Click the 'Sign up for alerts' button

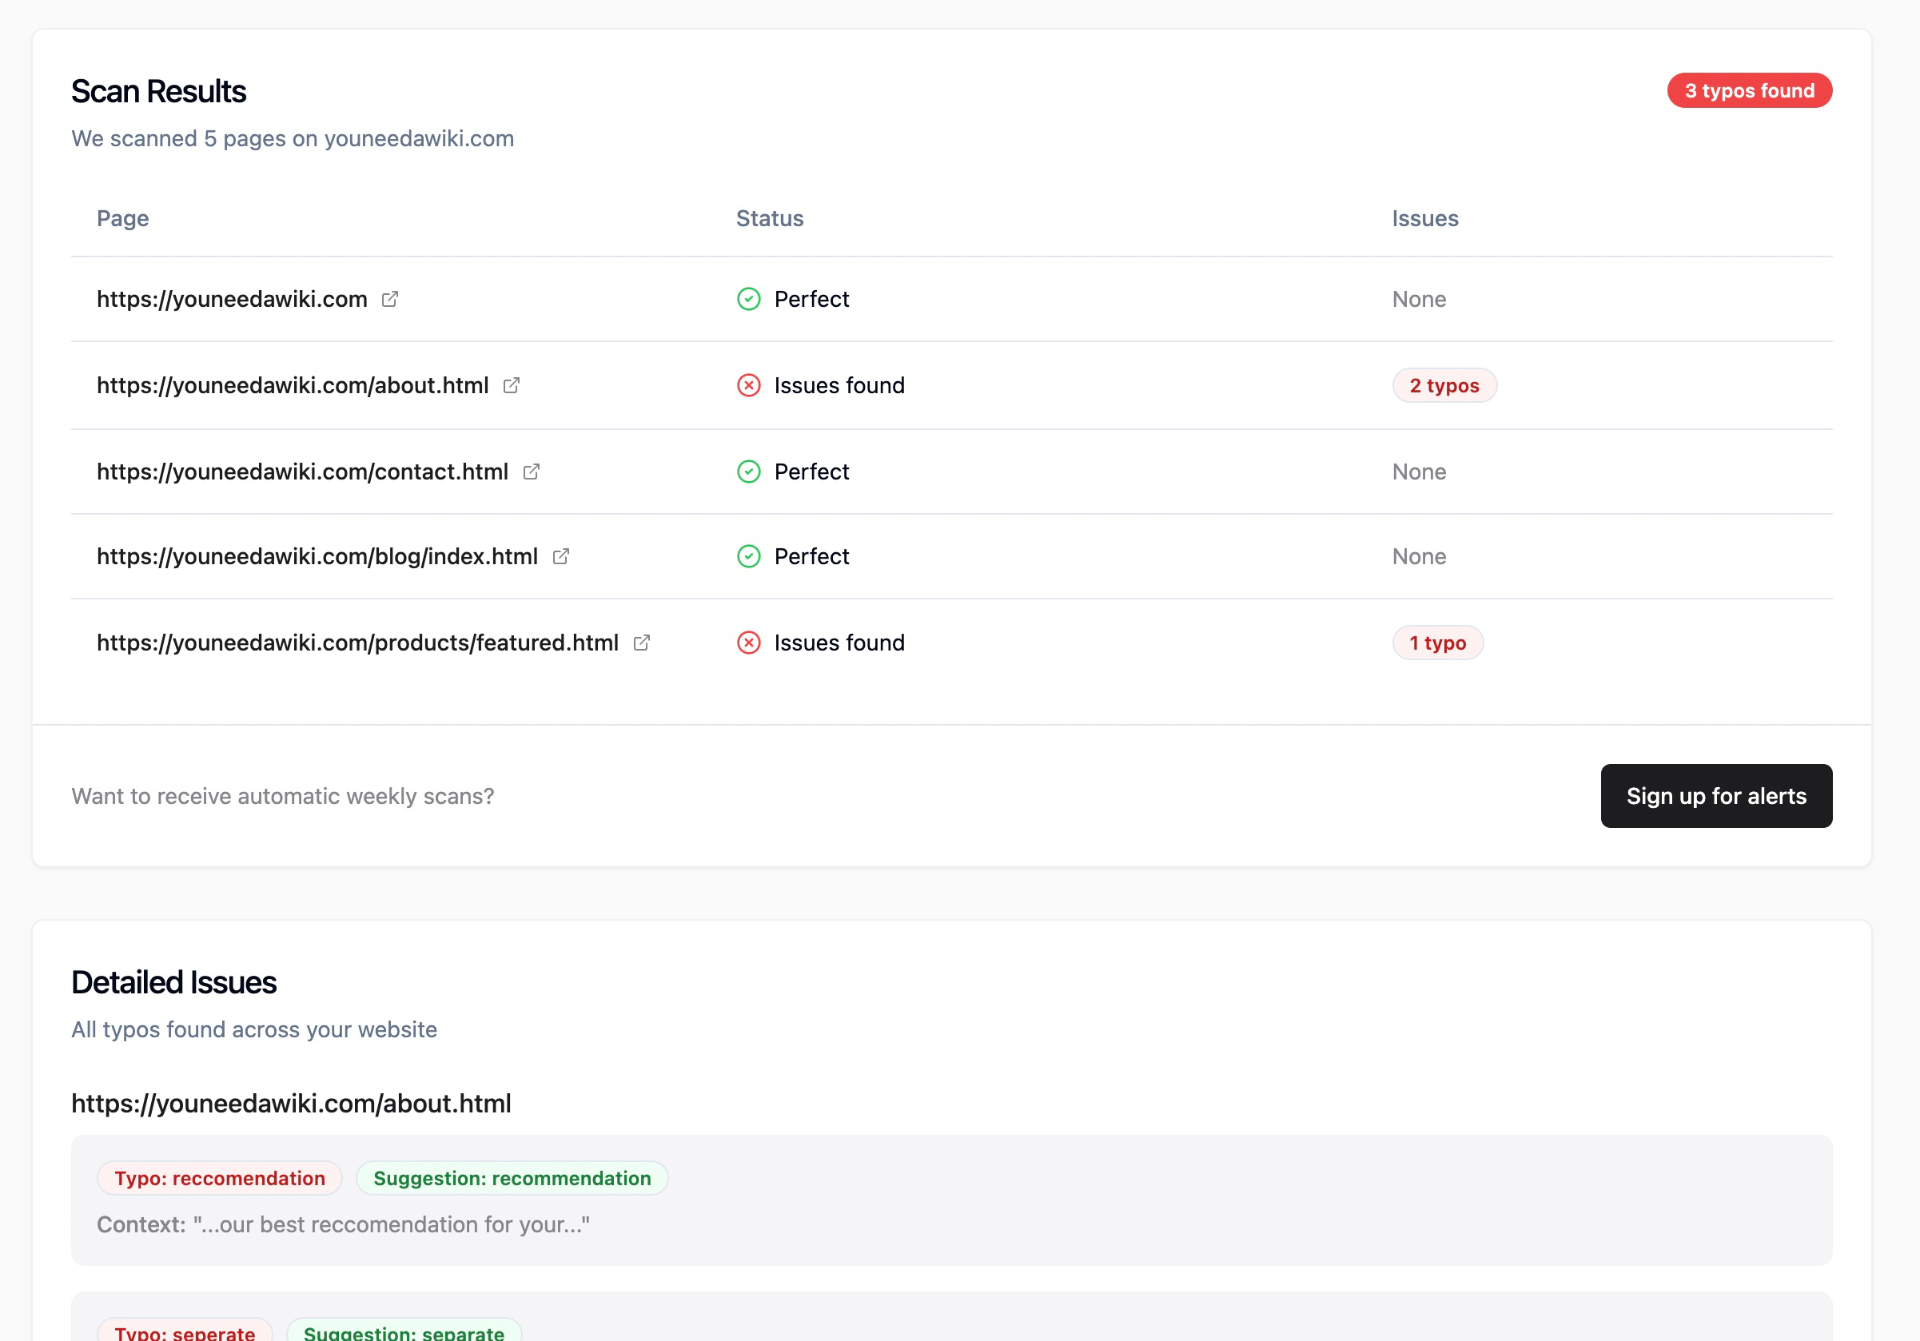click(x=1716, y=796)
